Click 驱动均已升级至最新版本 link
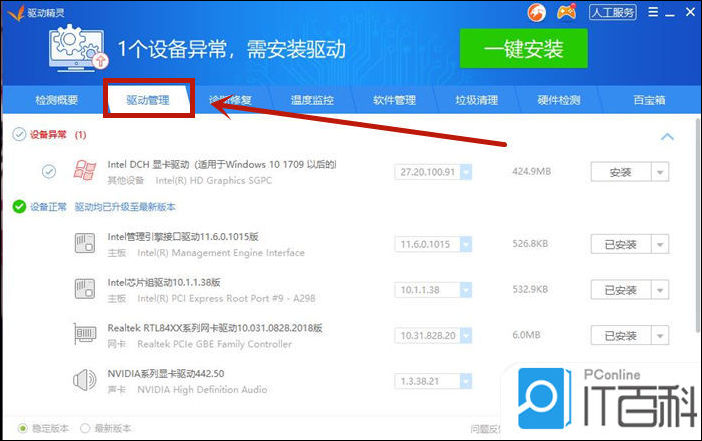 pos(125,207)
